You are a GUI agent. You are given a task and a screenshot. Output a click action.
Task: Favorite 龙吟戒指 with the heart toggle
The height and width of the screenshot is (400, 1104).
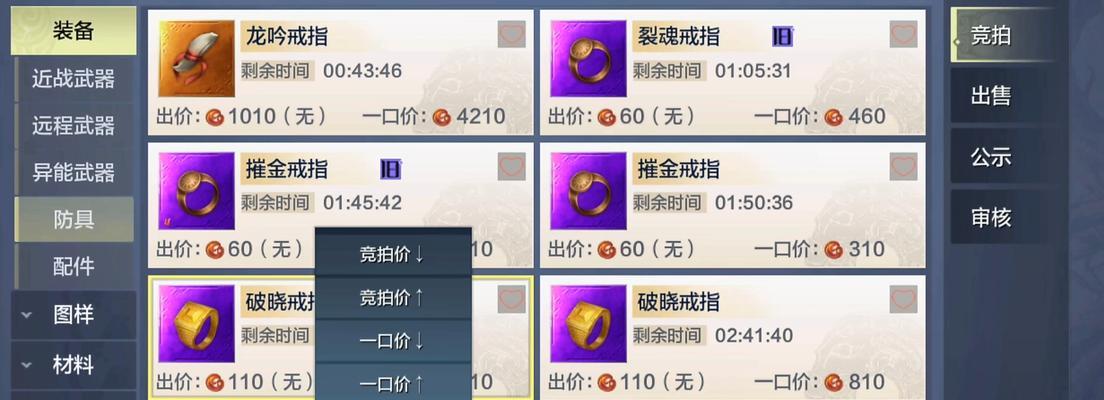[511, 34]
